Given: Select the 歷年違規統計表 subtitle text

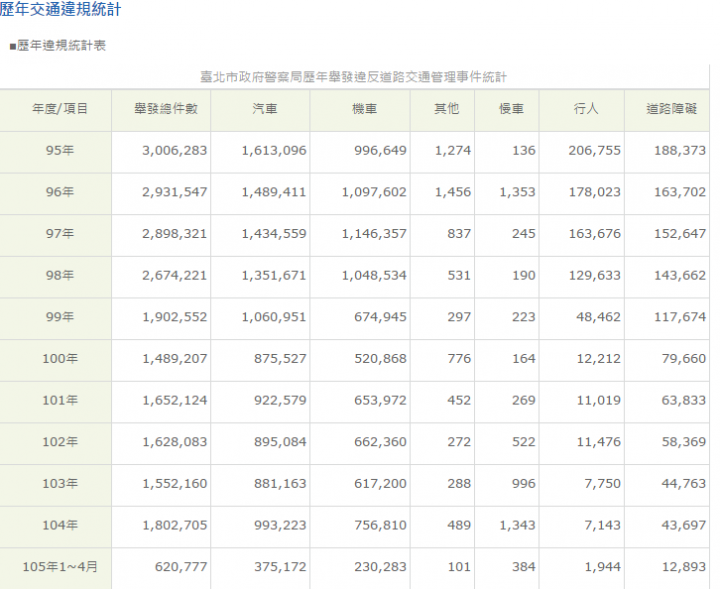Looking at the screenshot, I should (61, 45).
